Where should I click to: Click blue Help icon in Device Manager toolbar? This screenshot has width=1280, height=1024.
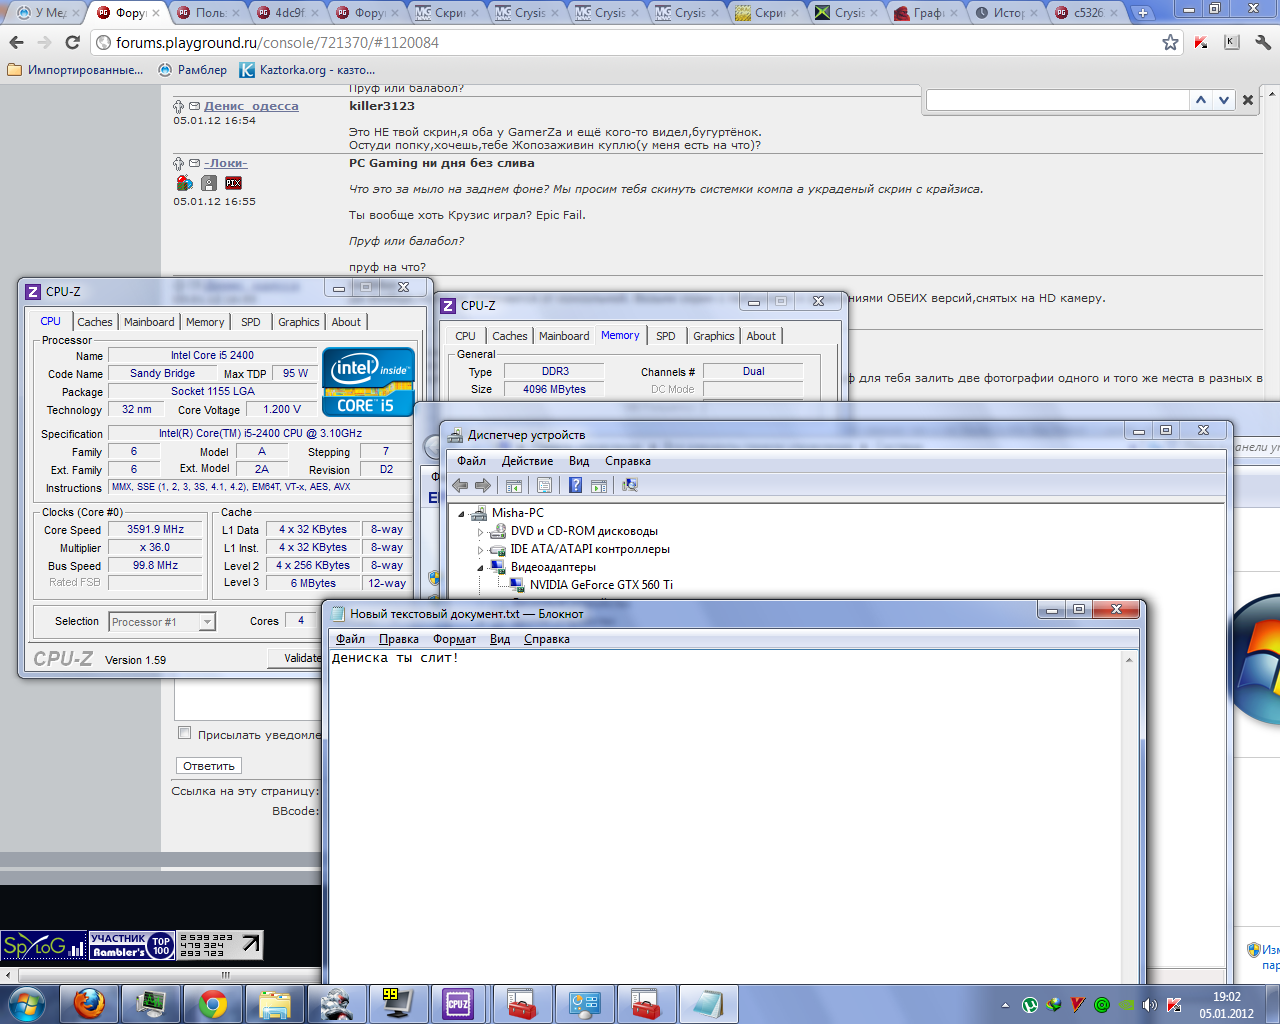(576, 485)
